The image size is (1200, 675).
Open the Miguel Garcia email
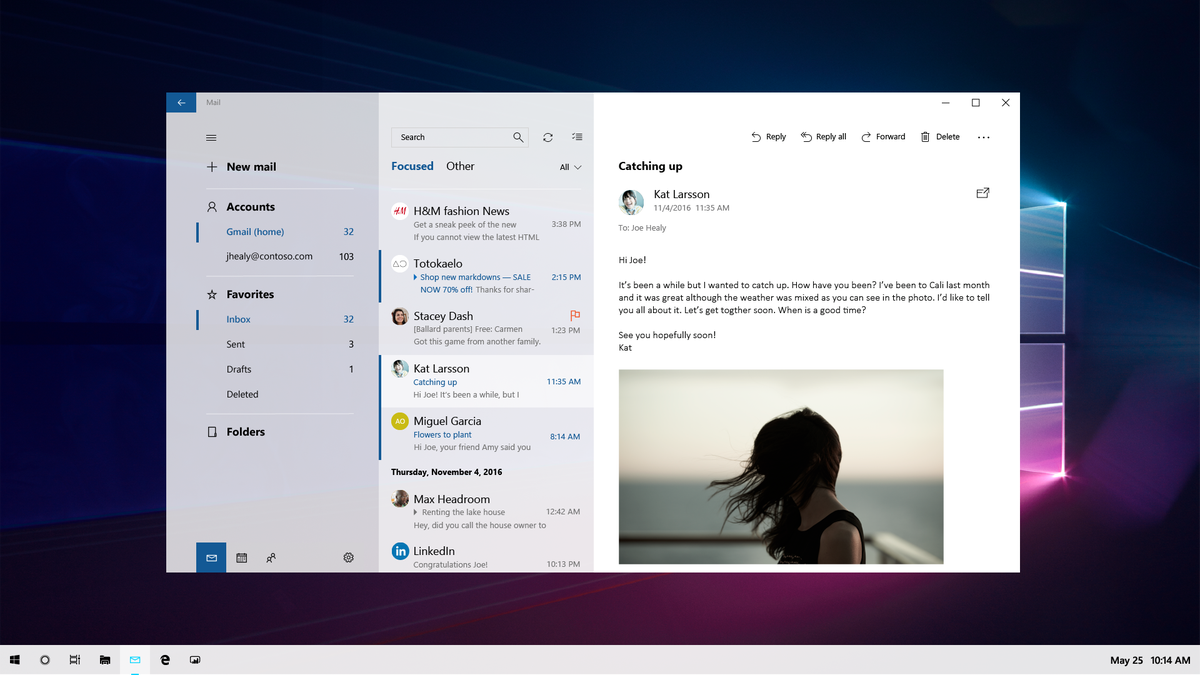(x=486, y=434)
